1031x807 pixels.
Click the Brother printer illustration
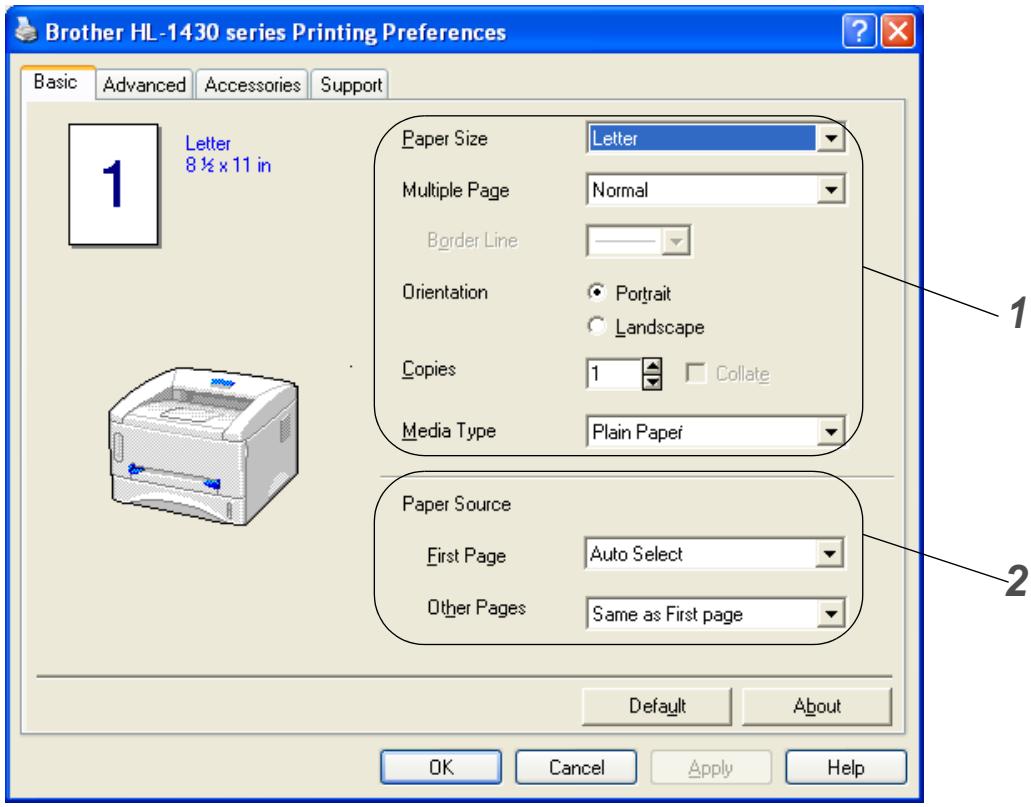[x=203, y=446]
